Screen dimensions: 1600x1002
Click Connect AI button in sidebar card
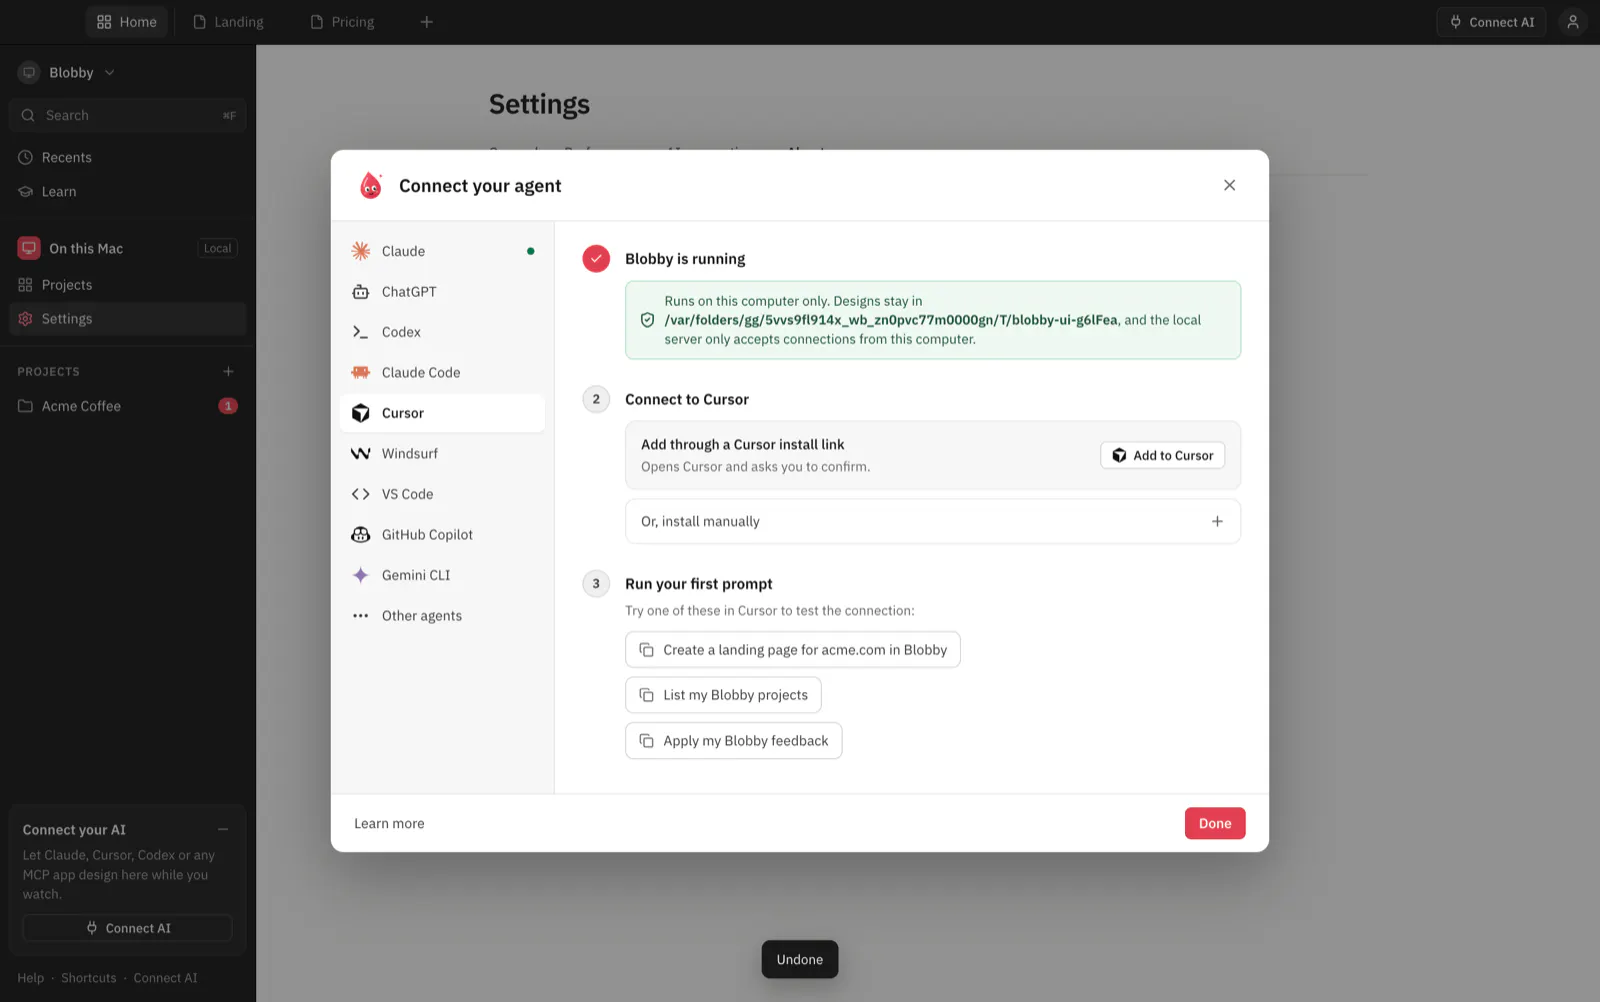(128, 928)
